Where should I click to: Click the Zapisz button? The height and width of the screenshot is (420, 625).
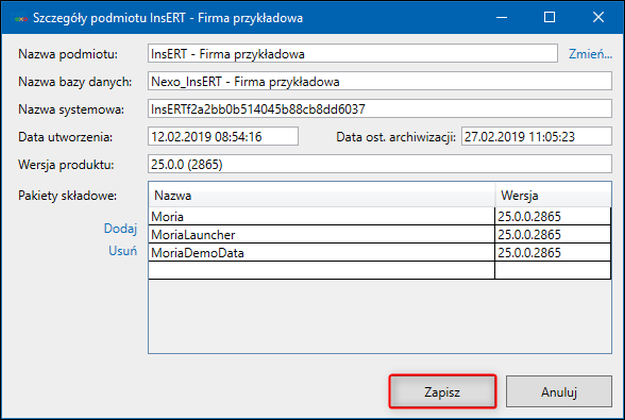(441, 392)
